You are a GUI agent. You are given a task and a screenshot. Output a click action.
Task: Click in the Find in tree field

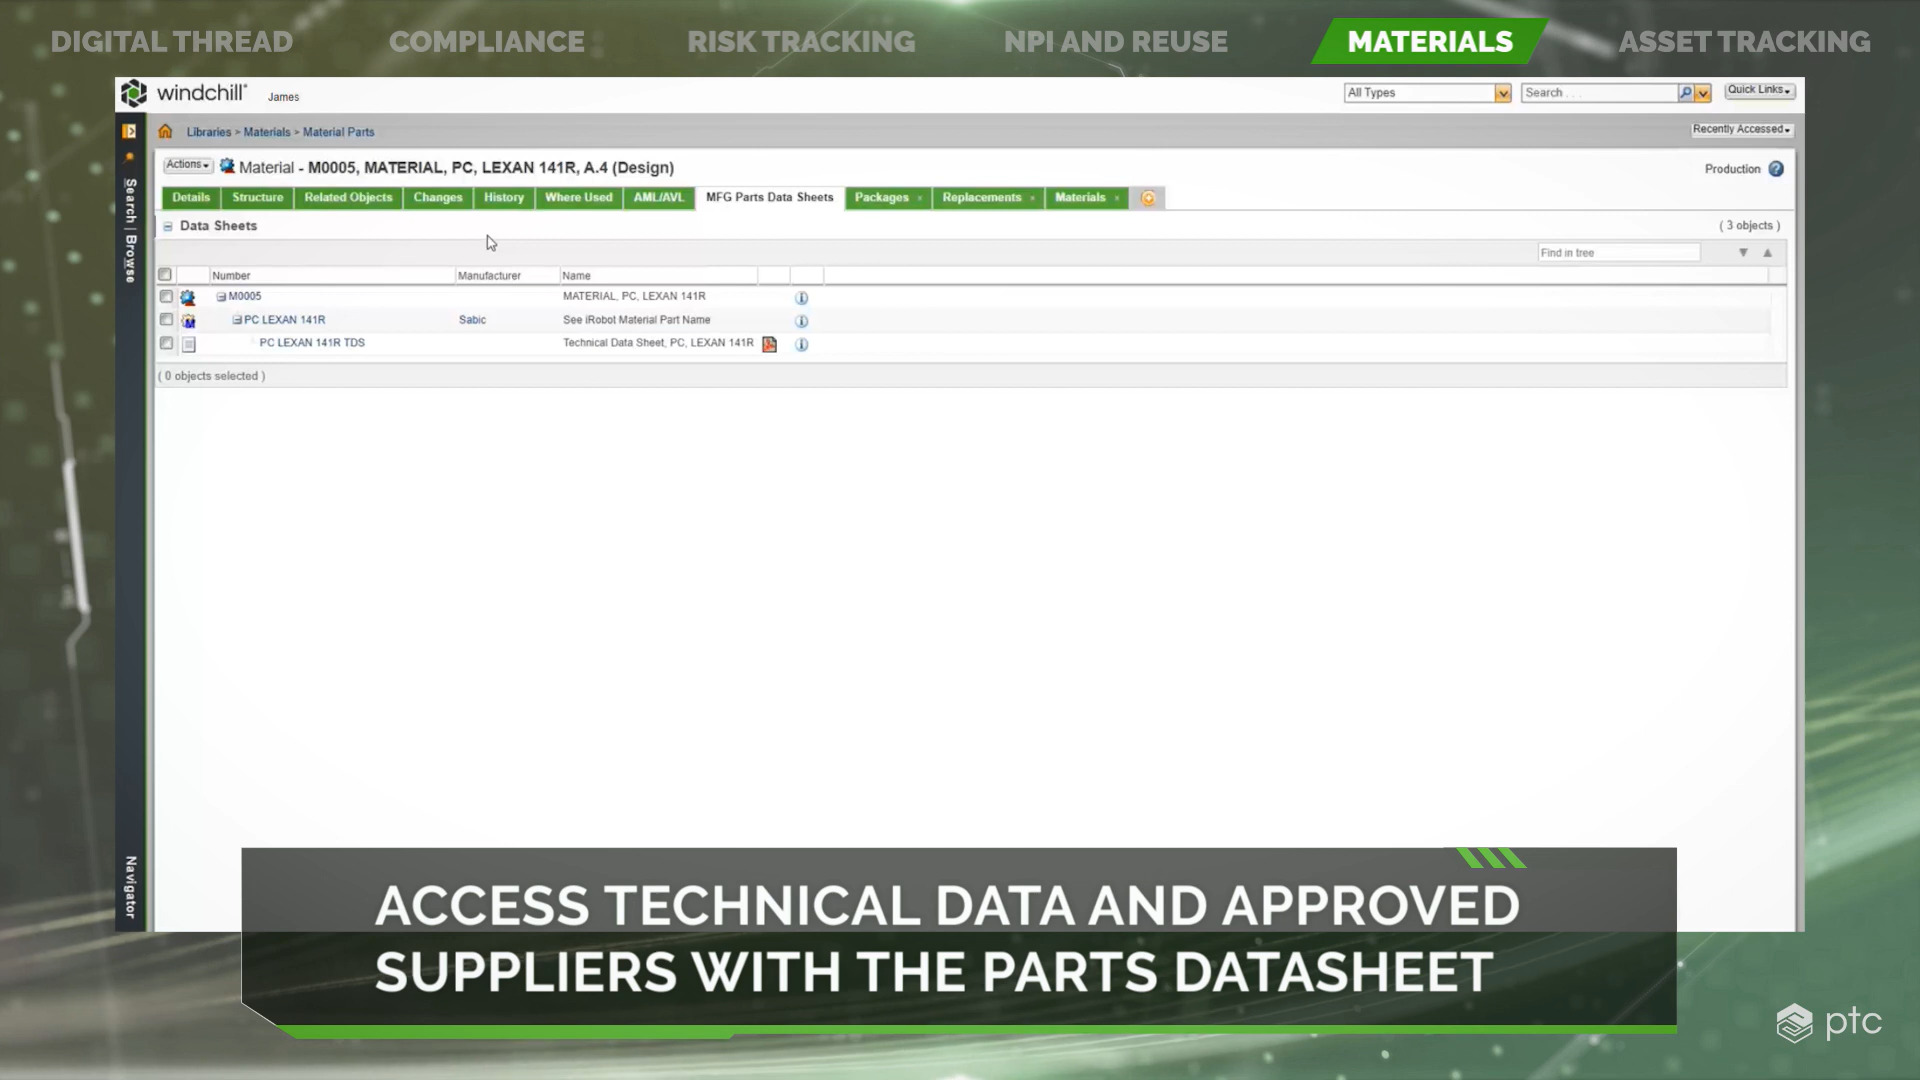point(1618,253)
